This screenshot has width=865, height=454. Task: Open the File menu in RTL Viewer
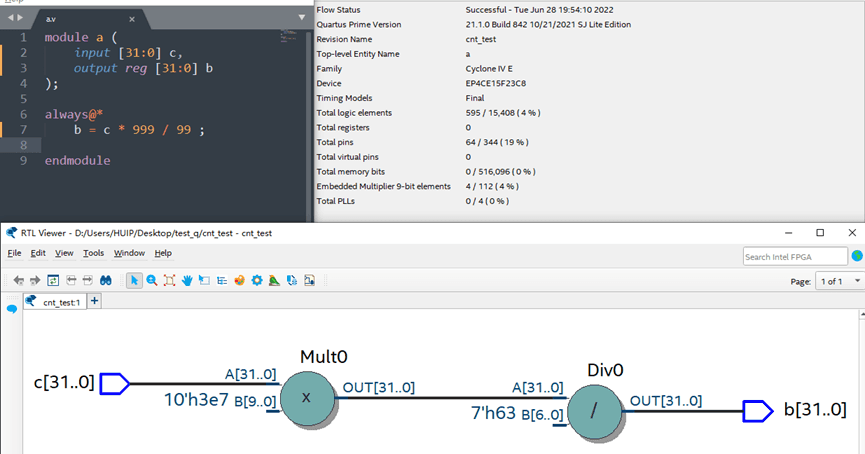tap(14, 253)
